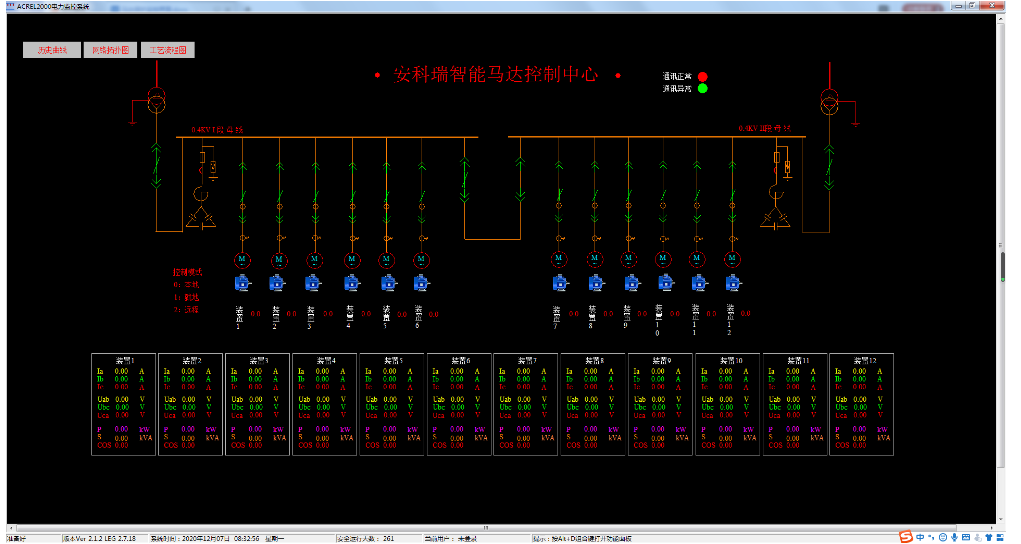Screen dimensions: 1021x544
Task: Click the red communication status indicator light
Action: click(703, 76)
